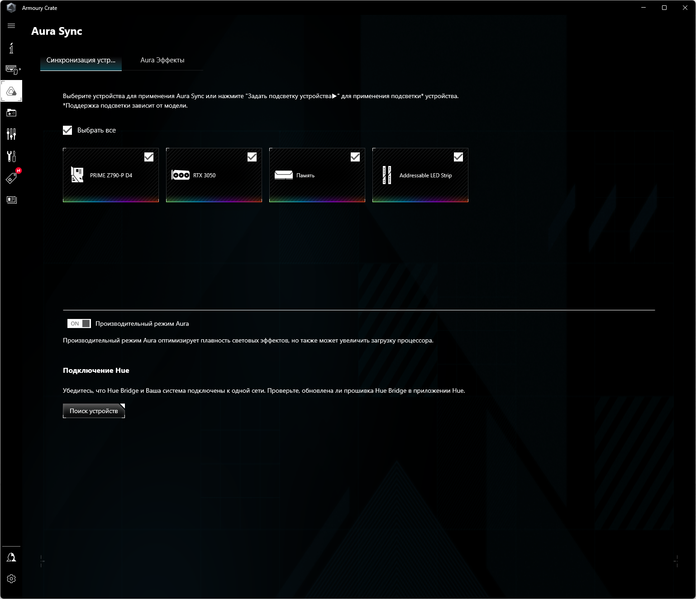Screen dimensions: 696x599
Task: Click the Производительный режим Aura label
Action: [142, 324]
